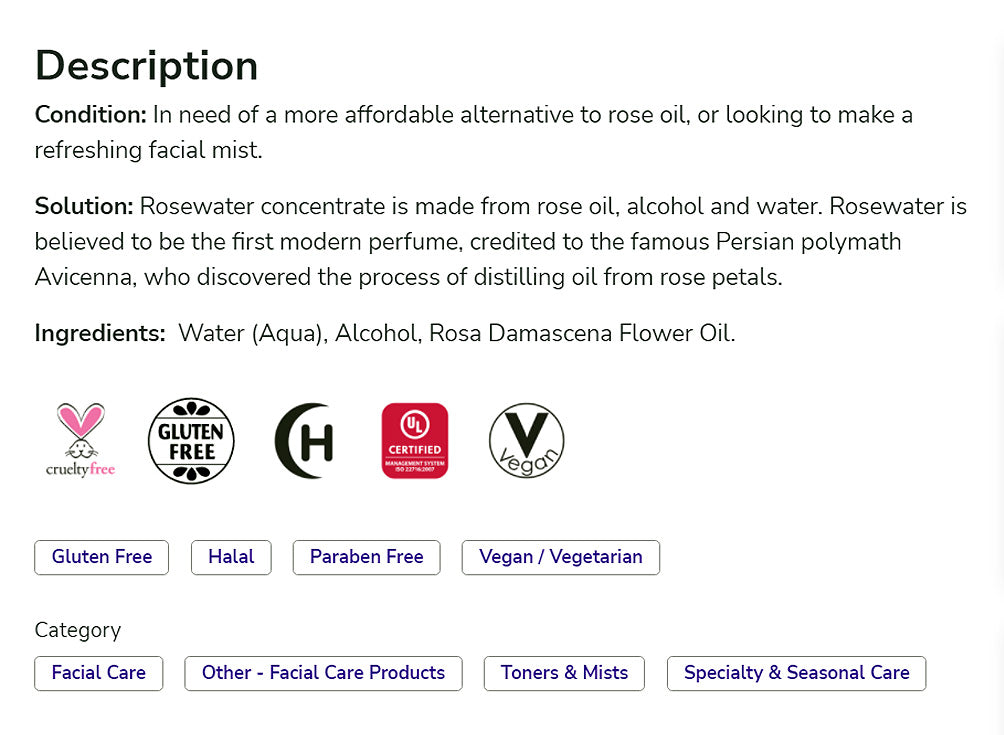Open Other - Facial Care Products category
Image resolution: width=1004 pixels, height=735 pixels.
(x=323, y=673)
